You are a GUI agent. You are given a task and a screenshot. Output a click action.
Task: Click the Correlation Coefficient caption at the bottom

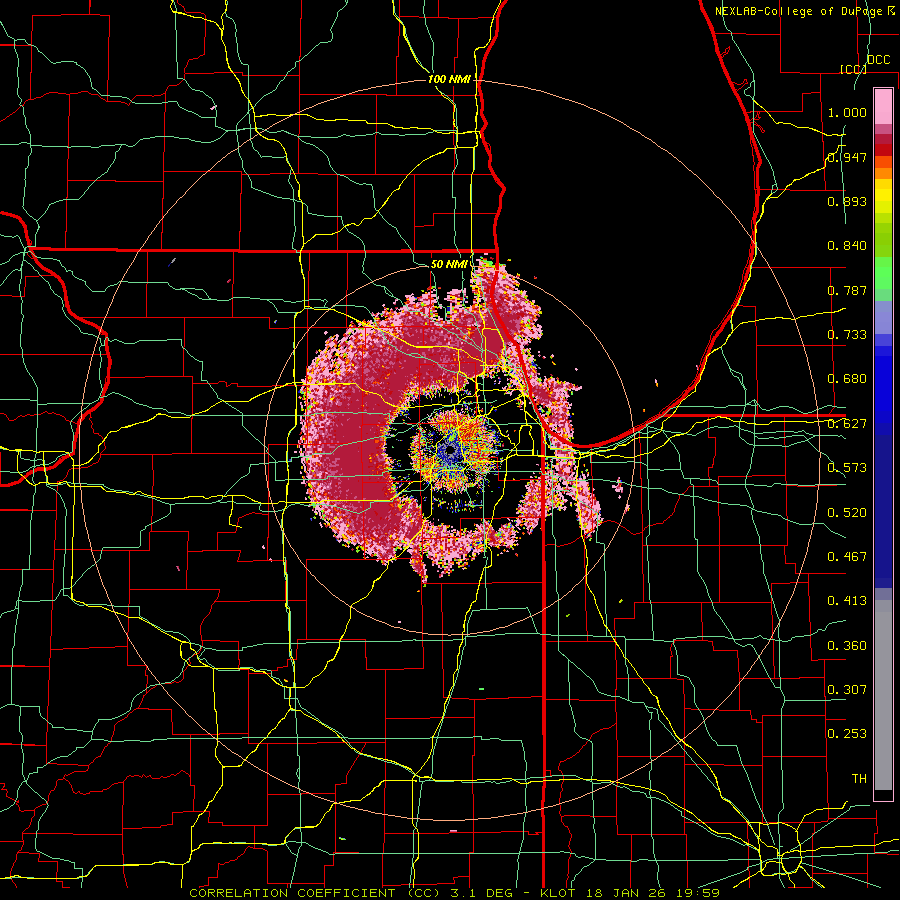454,893
